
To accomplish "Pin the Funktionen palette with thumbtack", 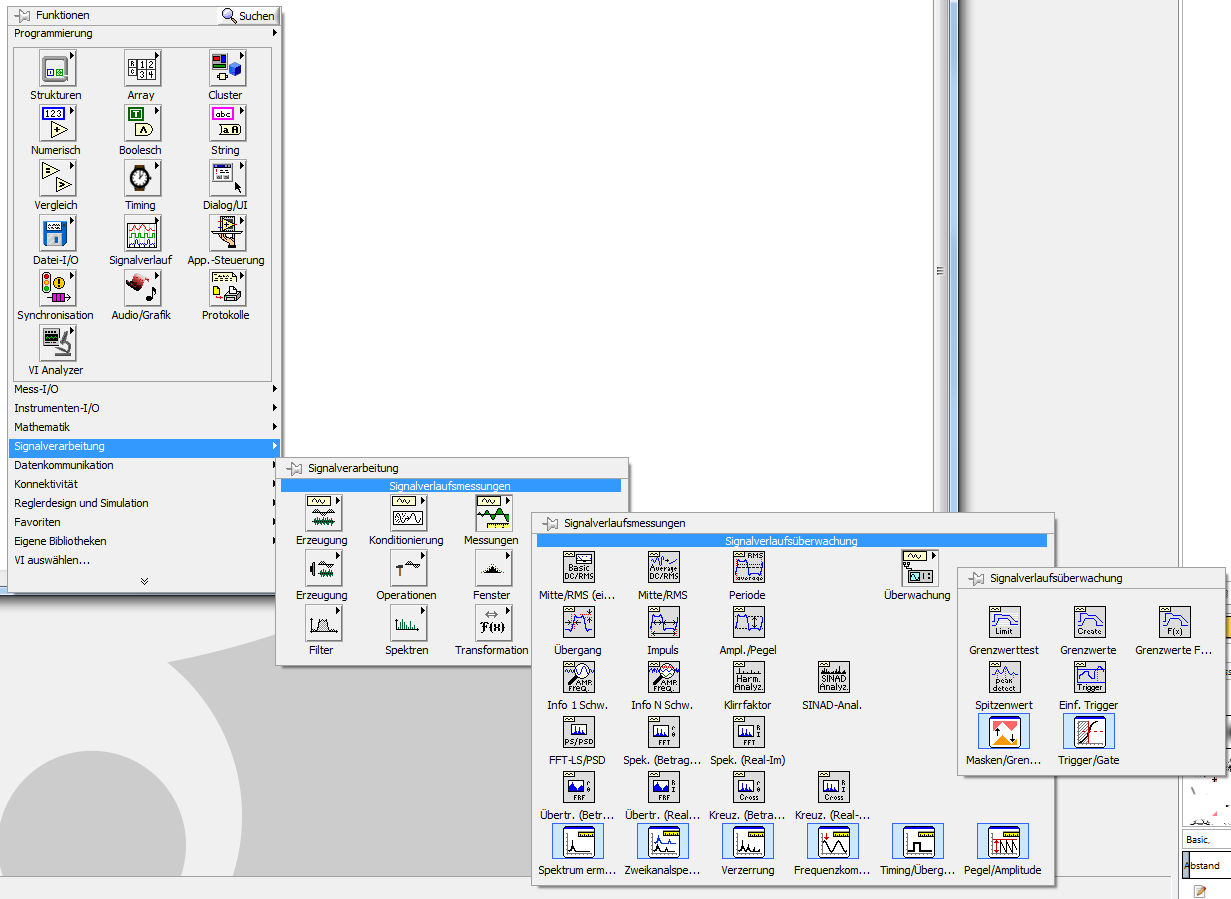I will click(x=23, y=15).
